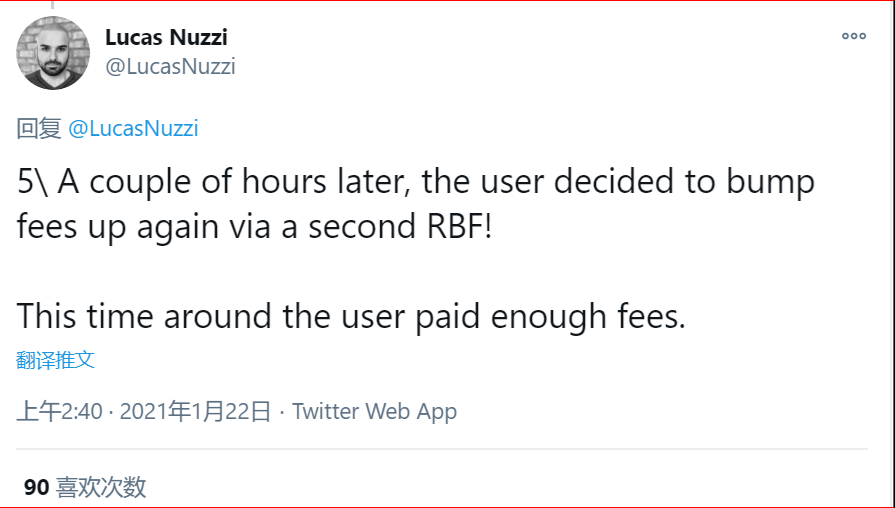Click the 回复 replying-to label

point(39,128)
